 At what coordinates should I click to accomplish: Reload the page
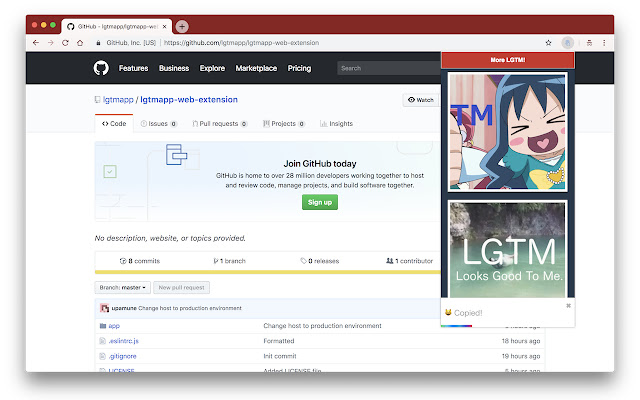click(x=65, y=42)
